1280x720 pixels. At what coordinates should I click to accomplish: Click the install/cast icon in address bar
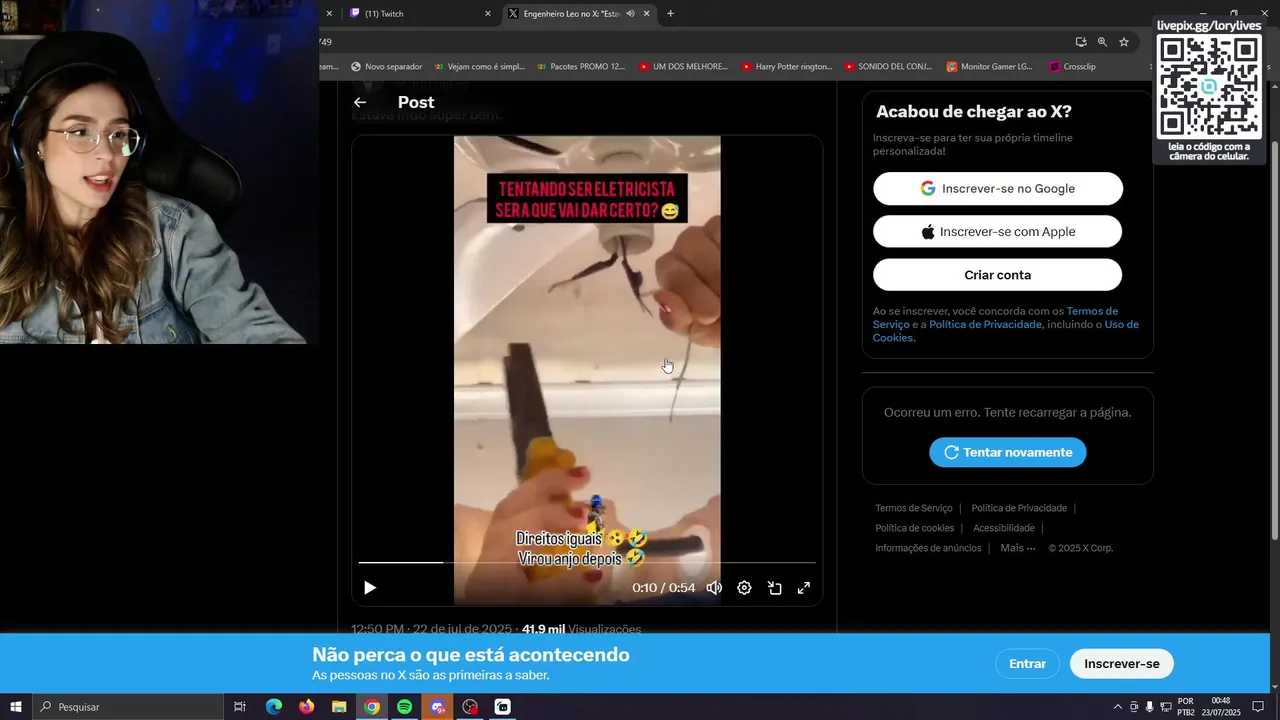[x=1081, y=42]
